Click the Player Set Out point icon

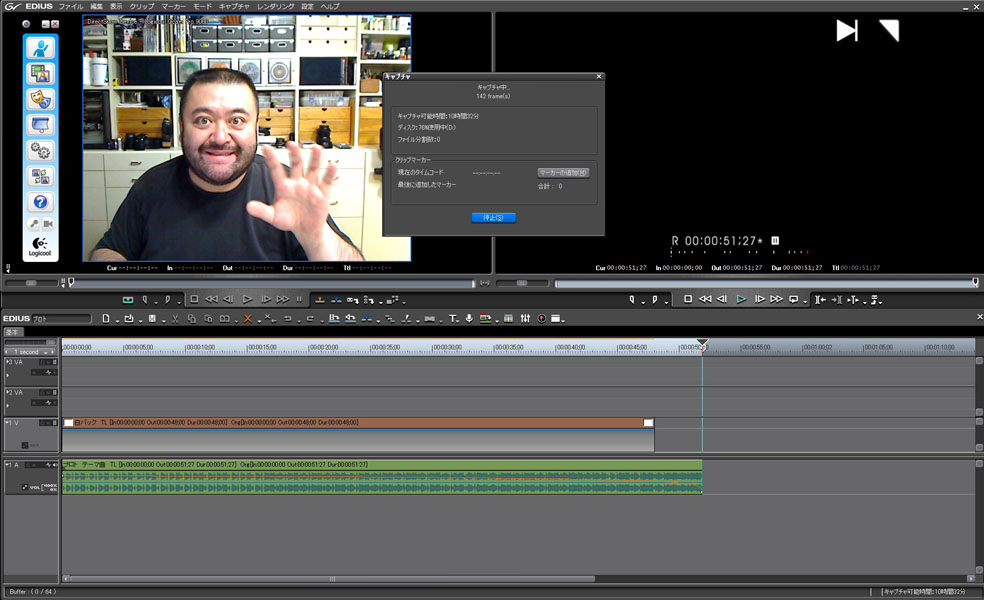[168, 300]
